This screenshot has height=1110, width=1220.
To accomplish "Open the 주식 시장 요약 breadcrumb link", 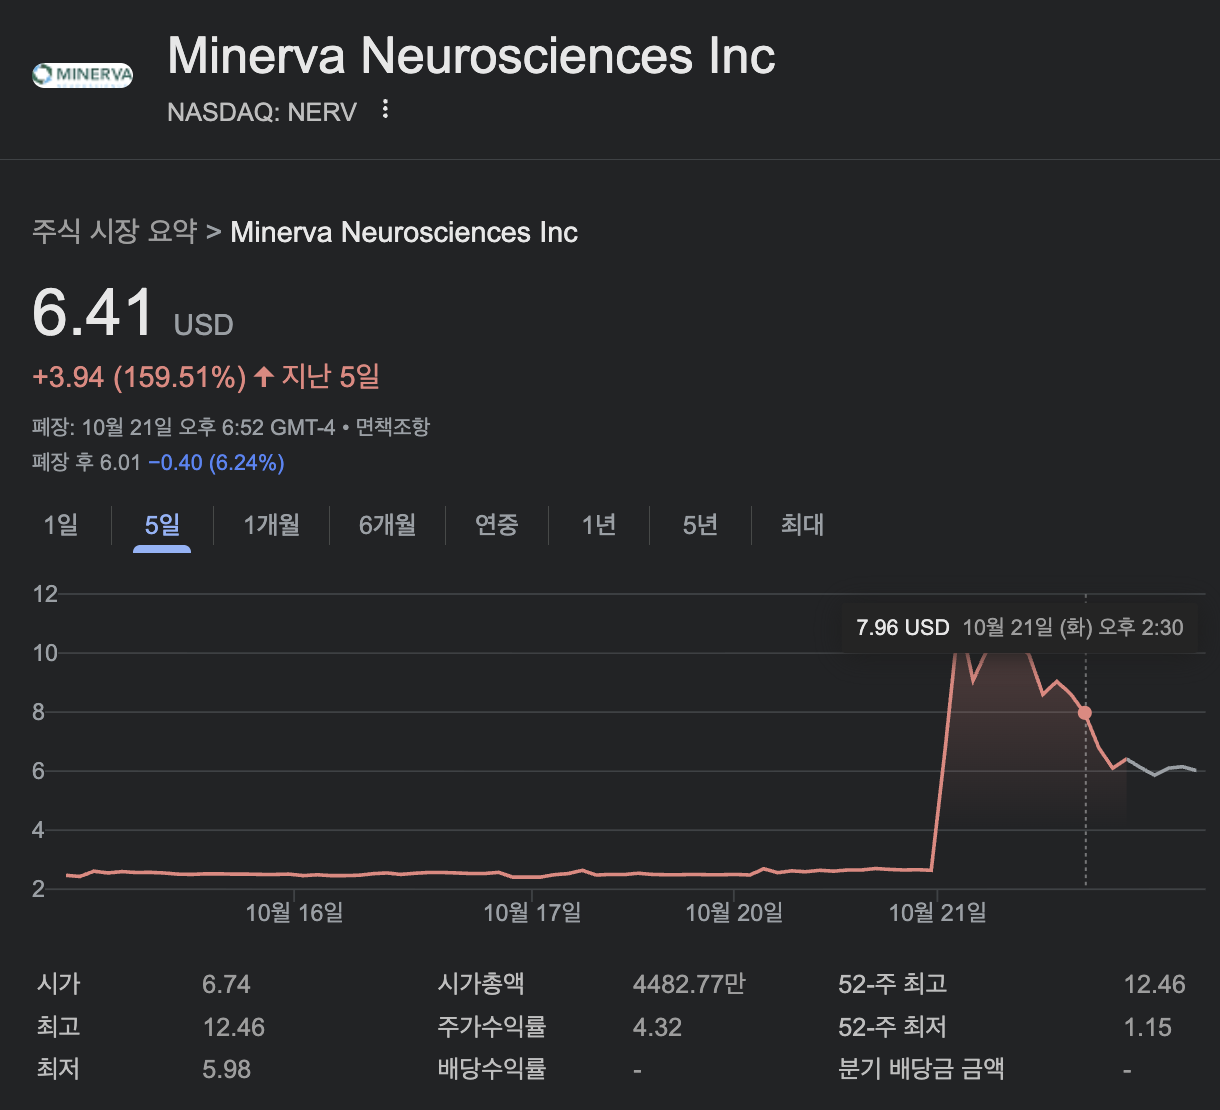I will [114, 232].
